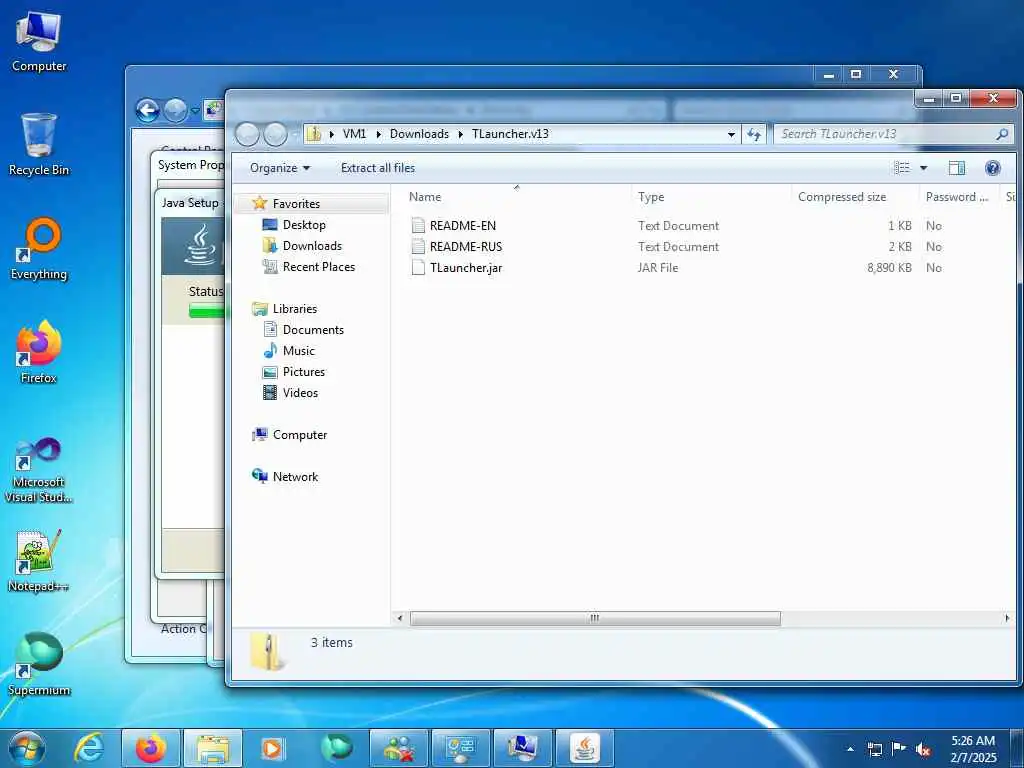Select Downloads in the address breadcrumb
This screenshot has height=768, width=1024.
pos(419,134)
